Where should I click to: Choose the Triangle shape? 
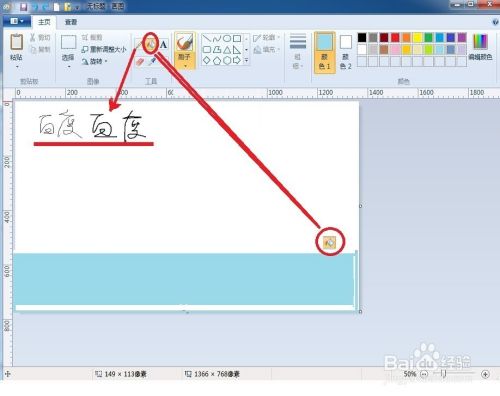[x=227, y=50]
